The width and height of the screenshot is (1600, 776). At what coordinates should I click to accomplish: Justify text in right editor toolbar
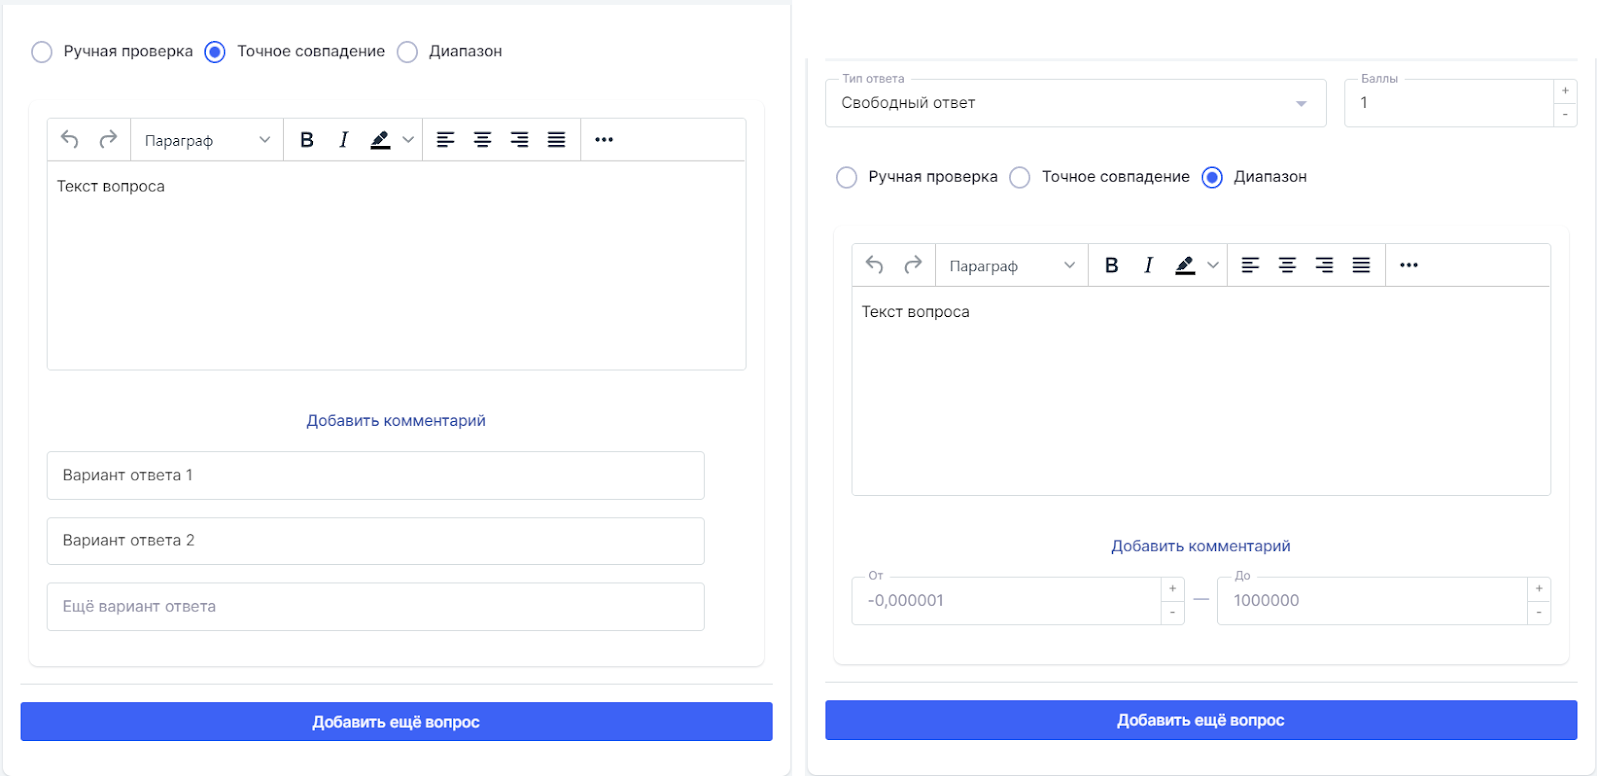tap(1361, 265)
